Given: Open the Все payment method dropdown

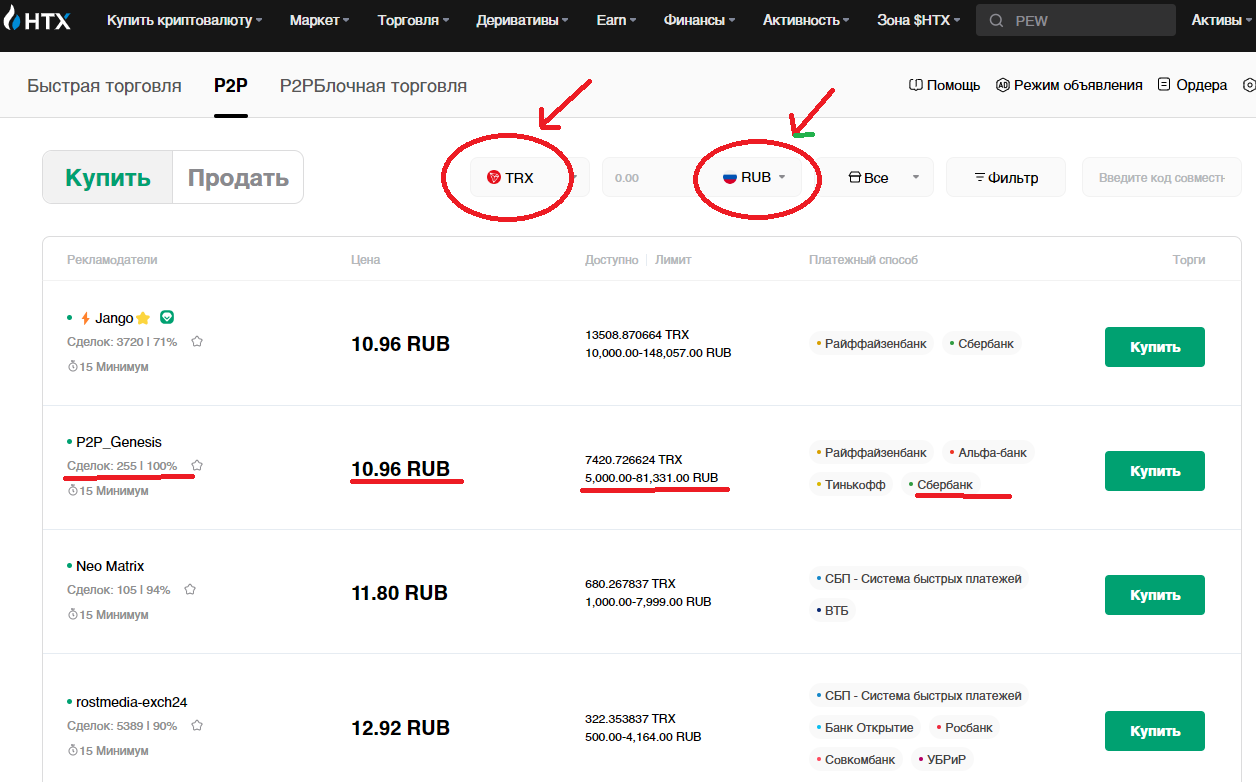Looking at the screenshot, I should tap(883, 177).
